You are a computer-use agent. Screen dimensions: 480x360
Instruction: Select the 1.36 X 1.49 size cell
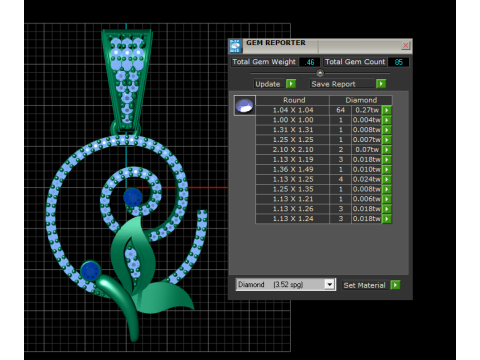[293, 169]
